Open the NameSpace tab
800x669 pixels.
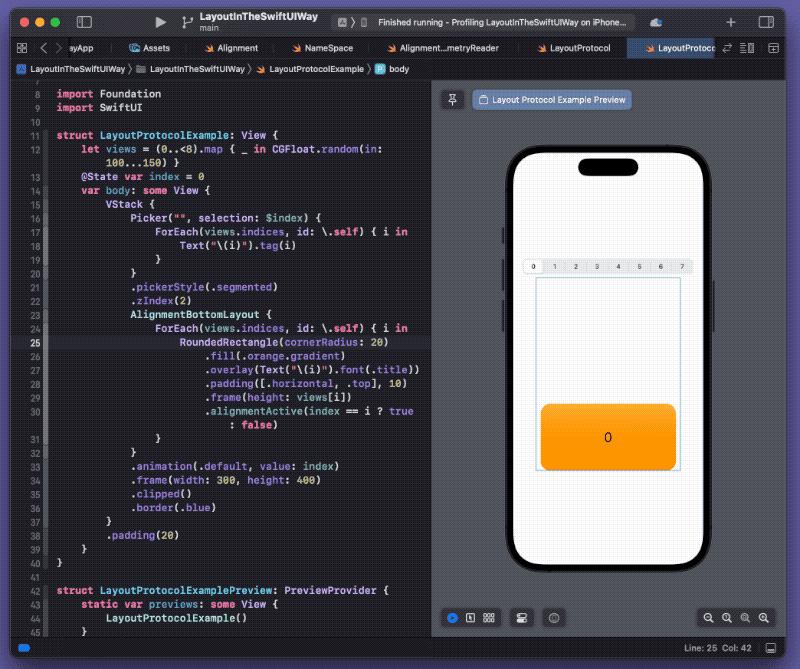[322, 48]
